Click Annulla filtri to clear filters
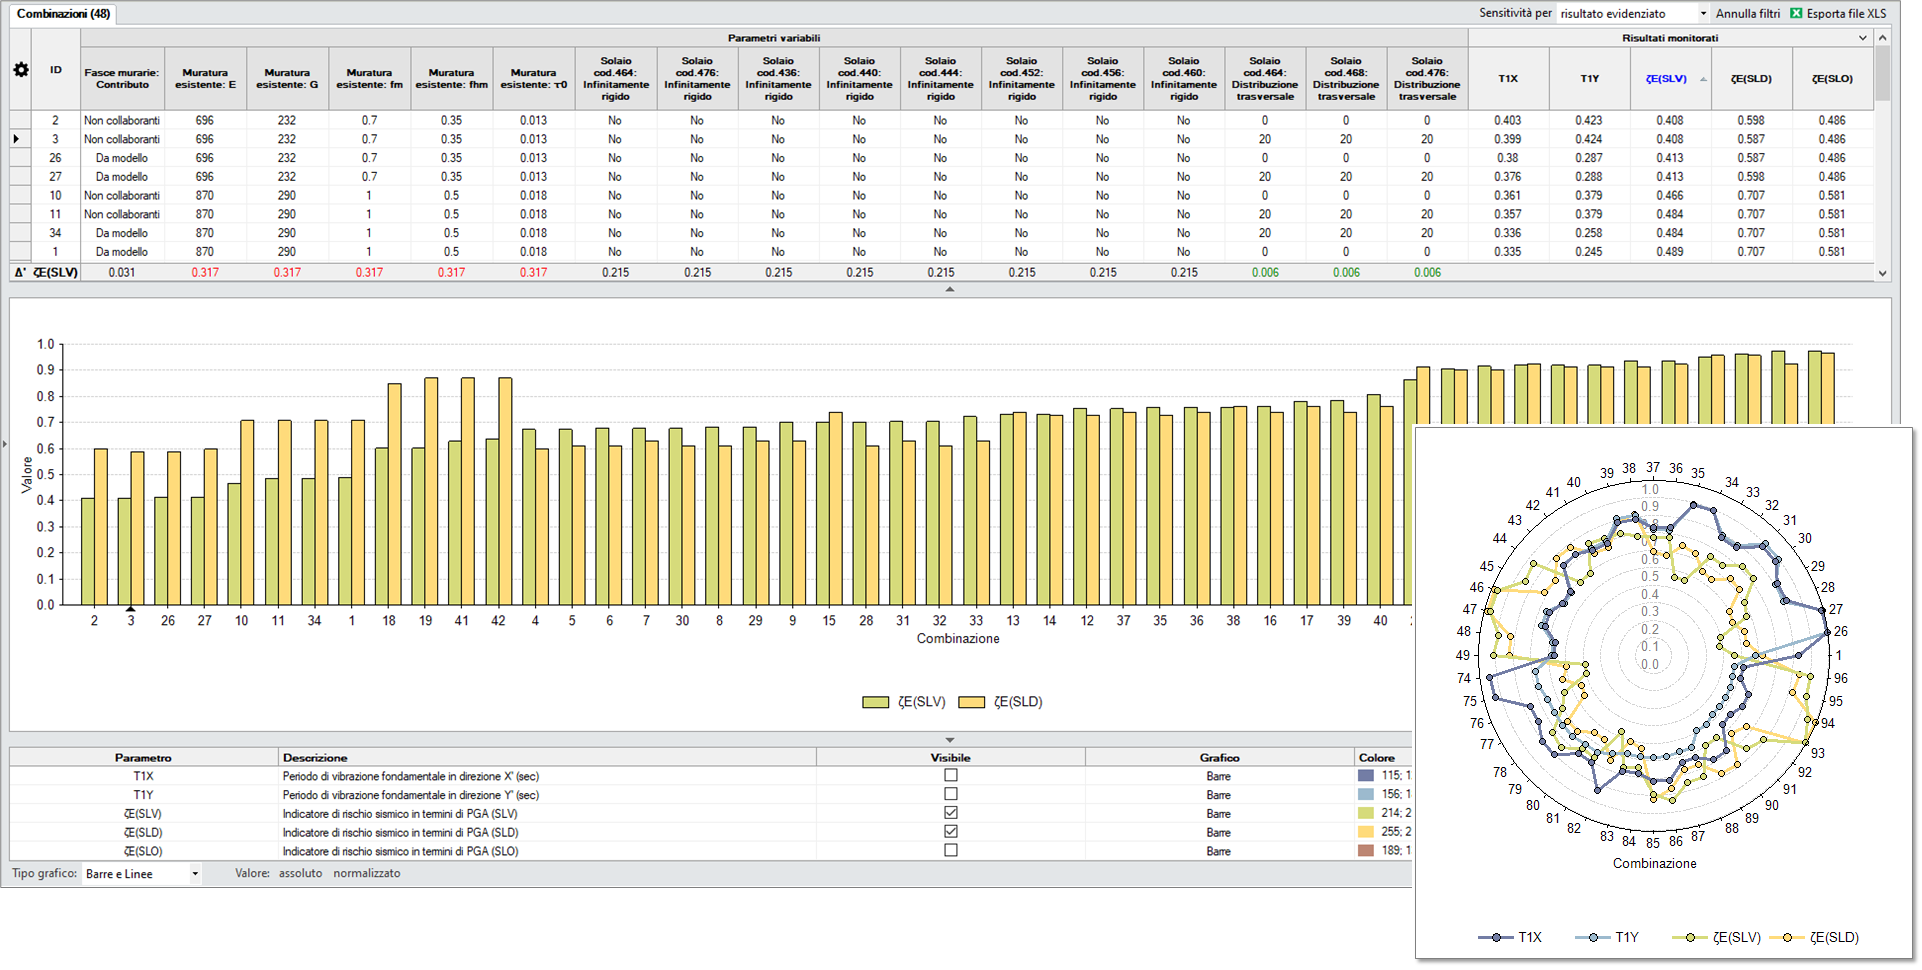Screen dimensions: 1922x970 (1747, 13)
